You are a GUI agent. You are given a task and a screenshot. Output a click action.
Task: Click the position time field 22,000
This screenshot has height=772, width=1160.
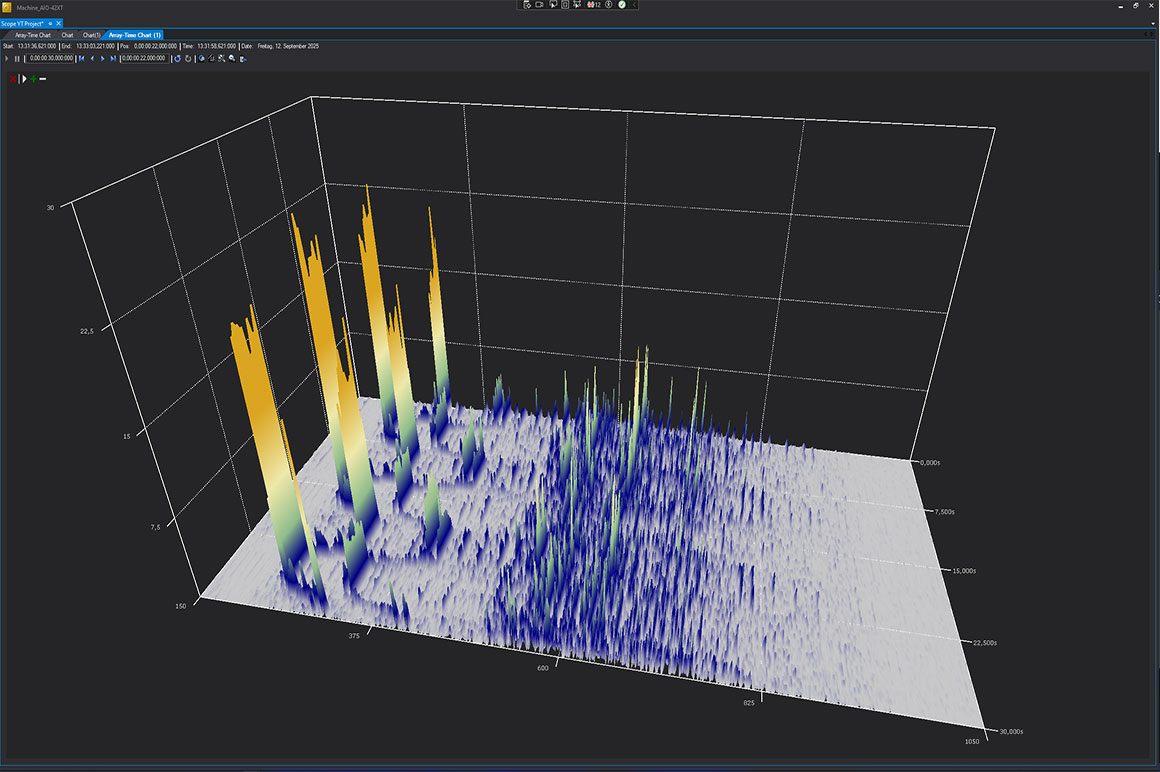144,59
